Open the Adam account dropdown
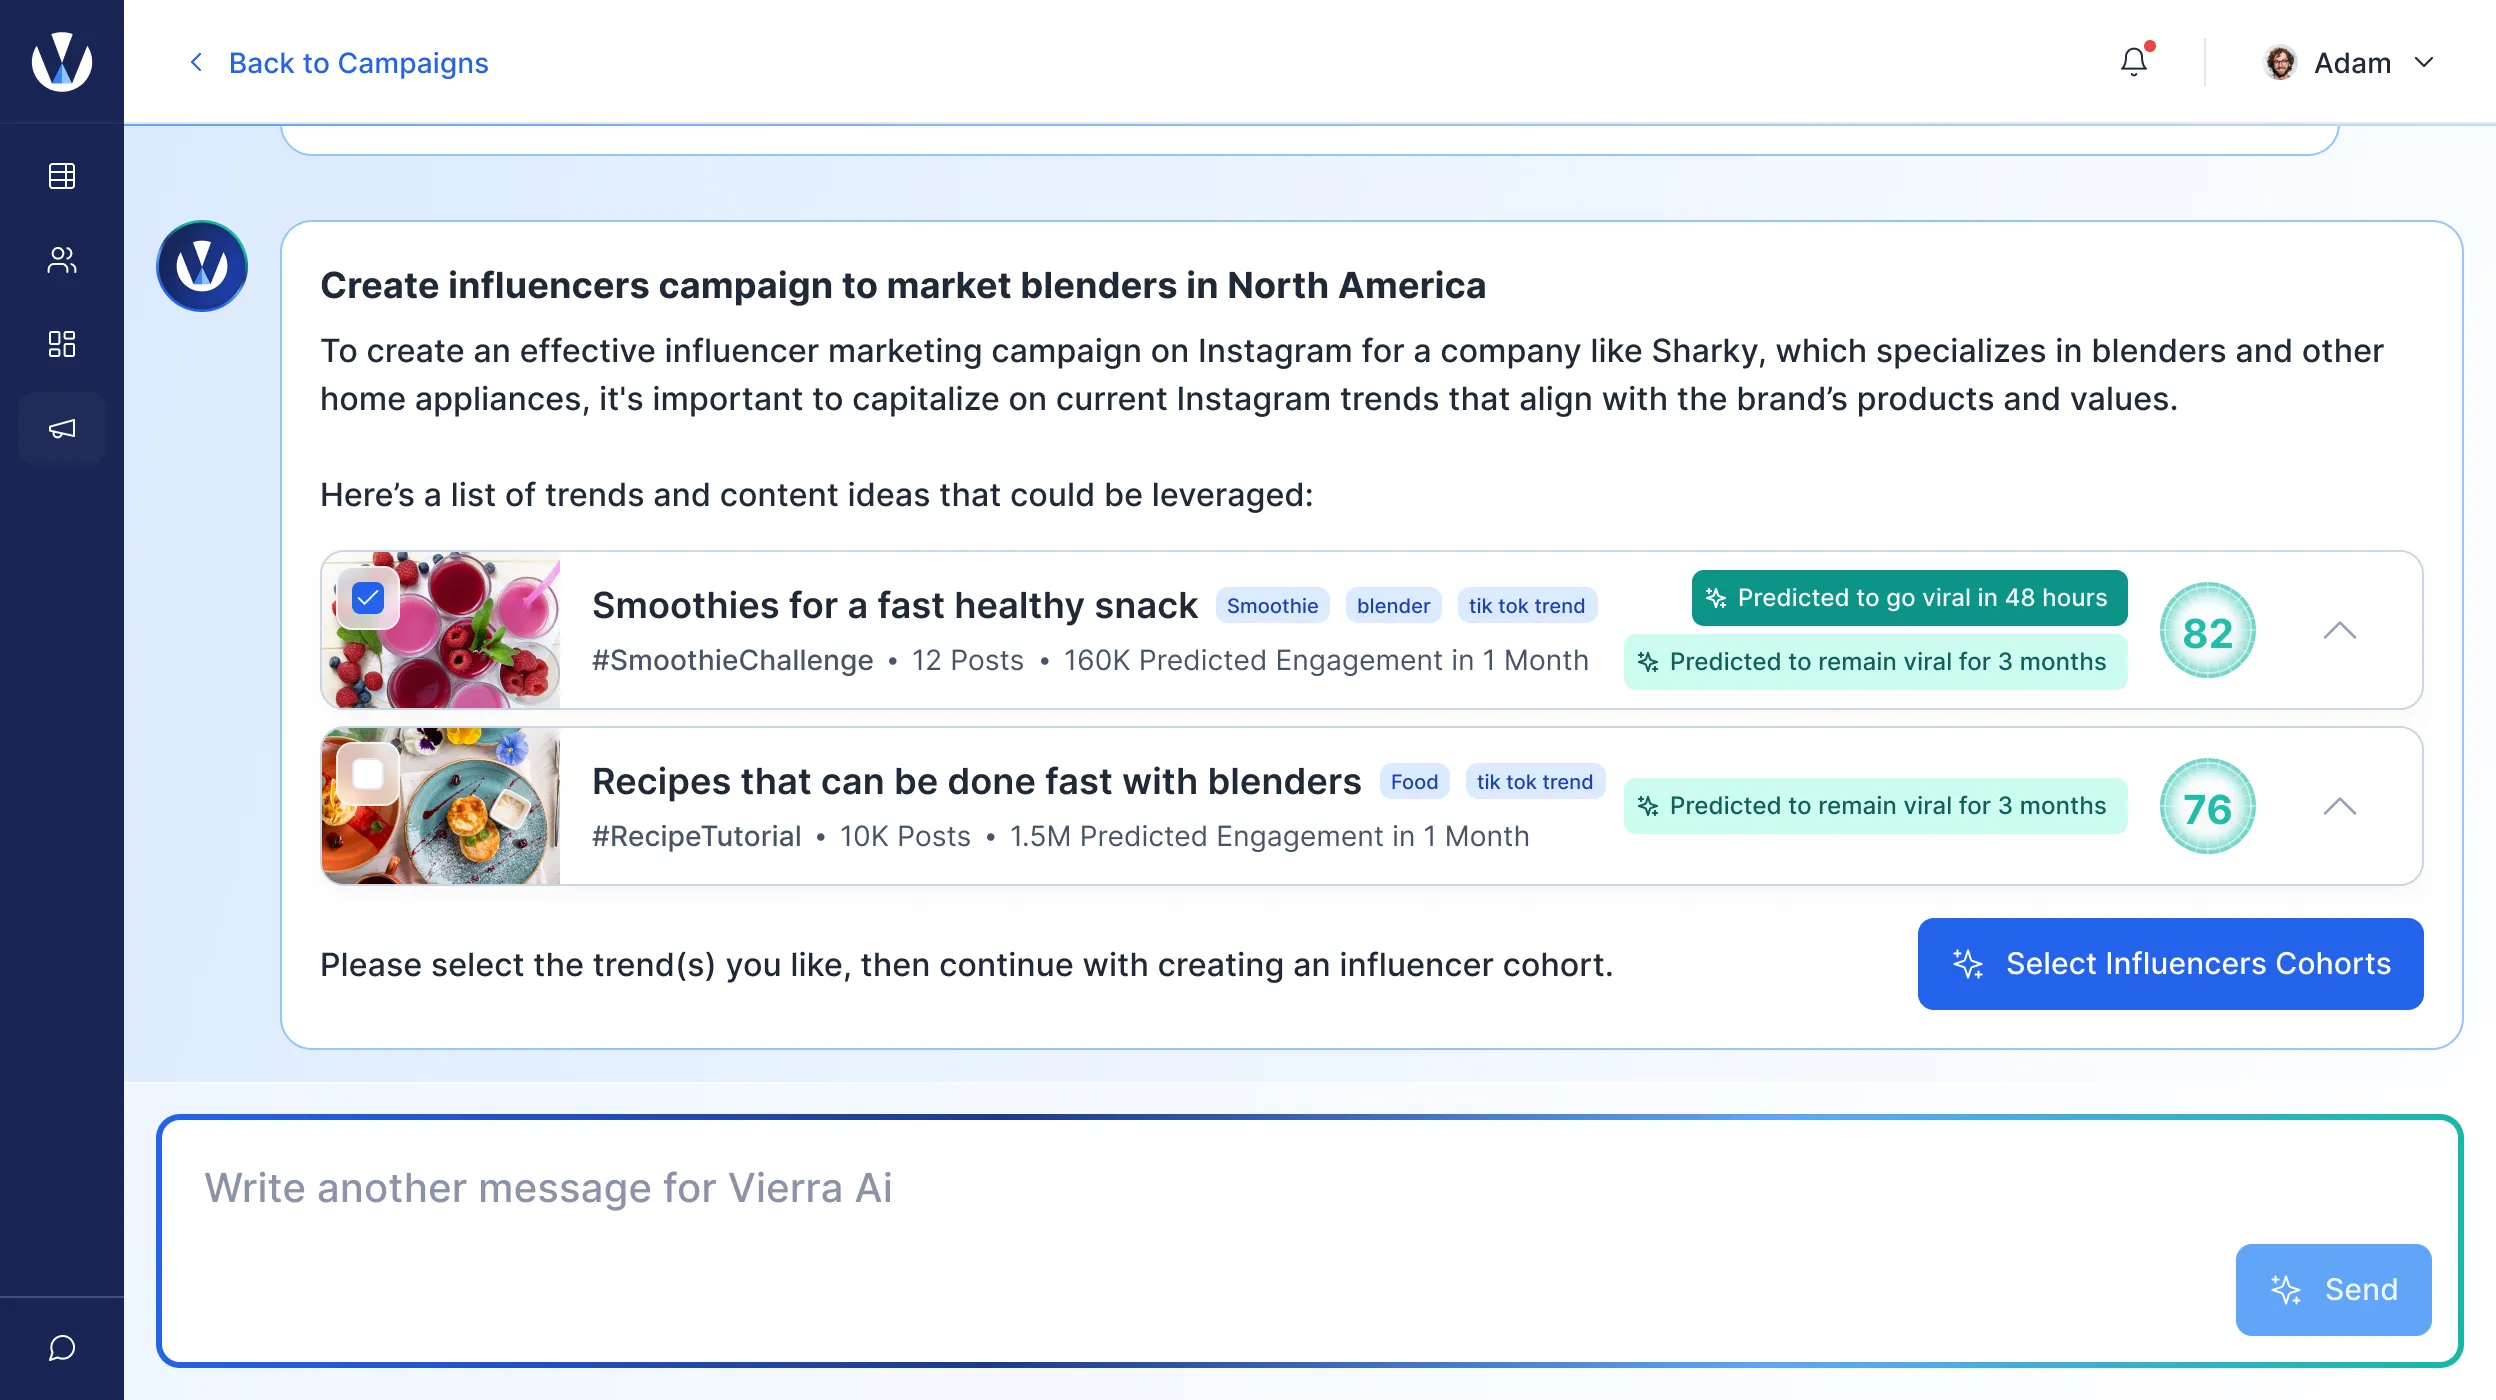Screen dimensions: 2496x1400 coord(2424,63)
